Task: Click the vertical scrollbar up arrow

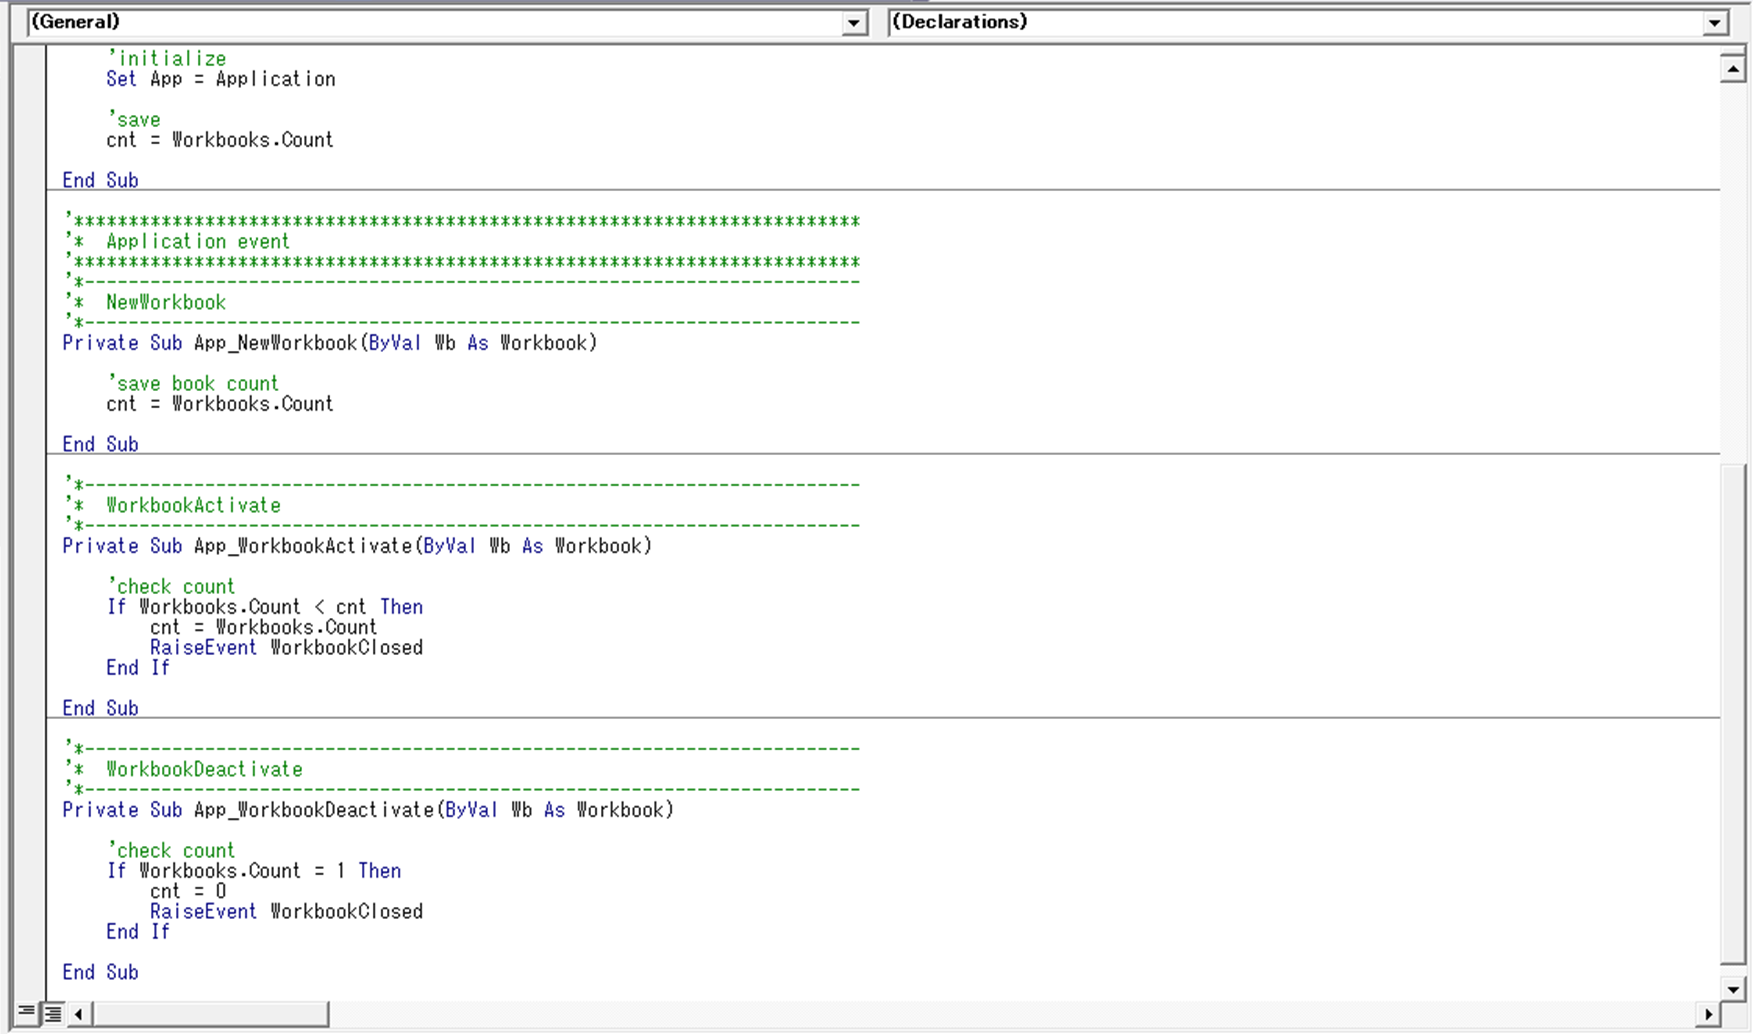Action: tap(1732, 69)
